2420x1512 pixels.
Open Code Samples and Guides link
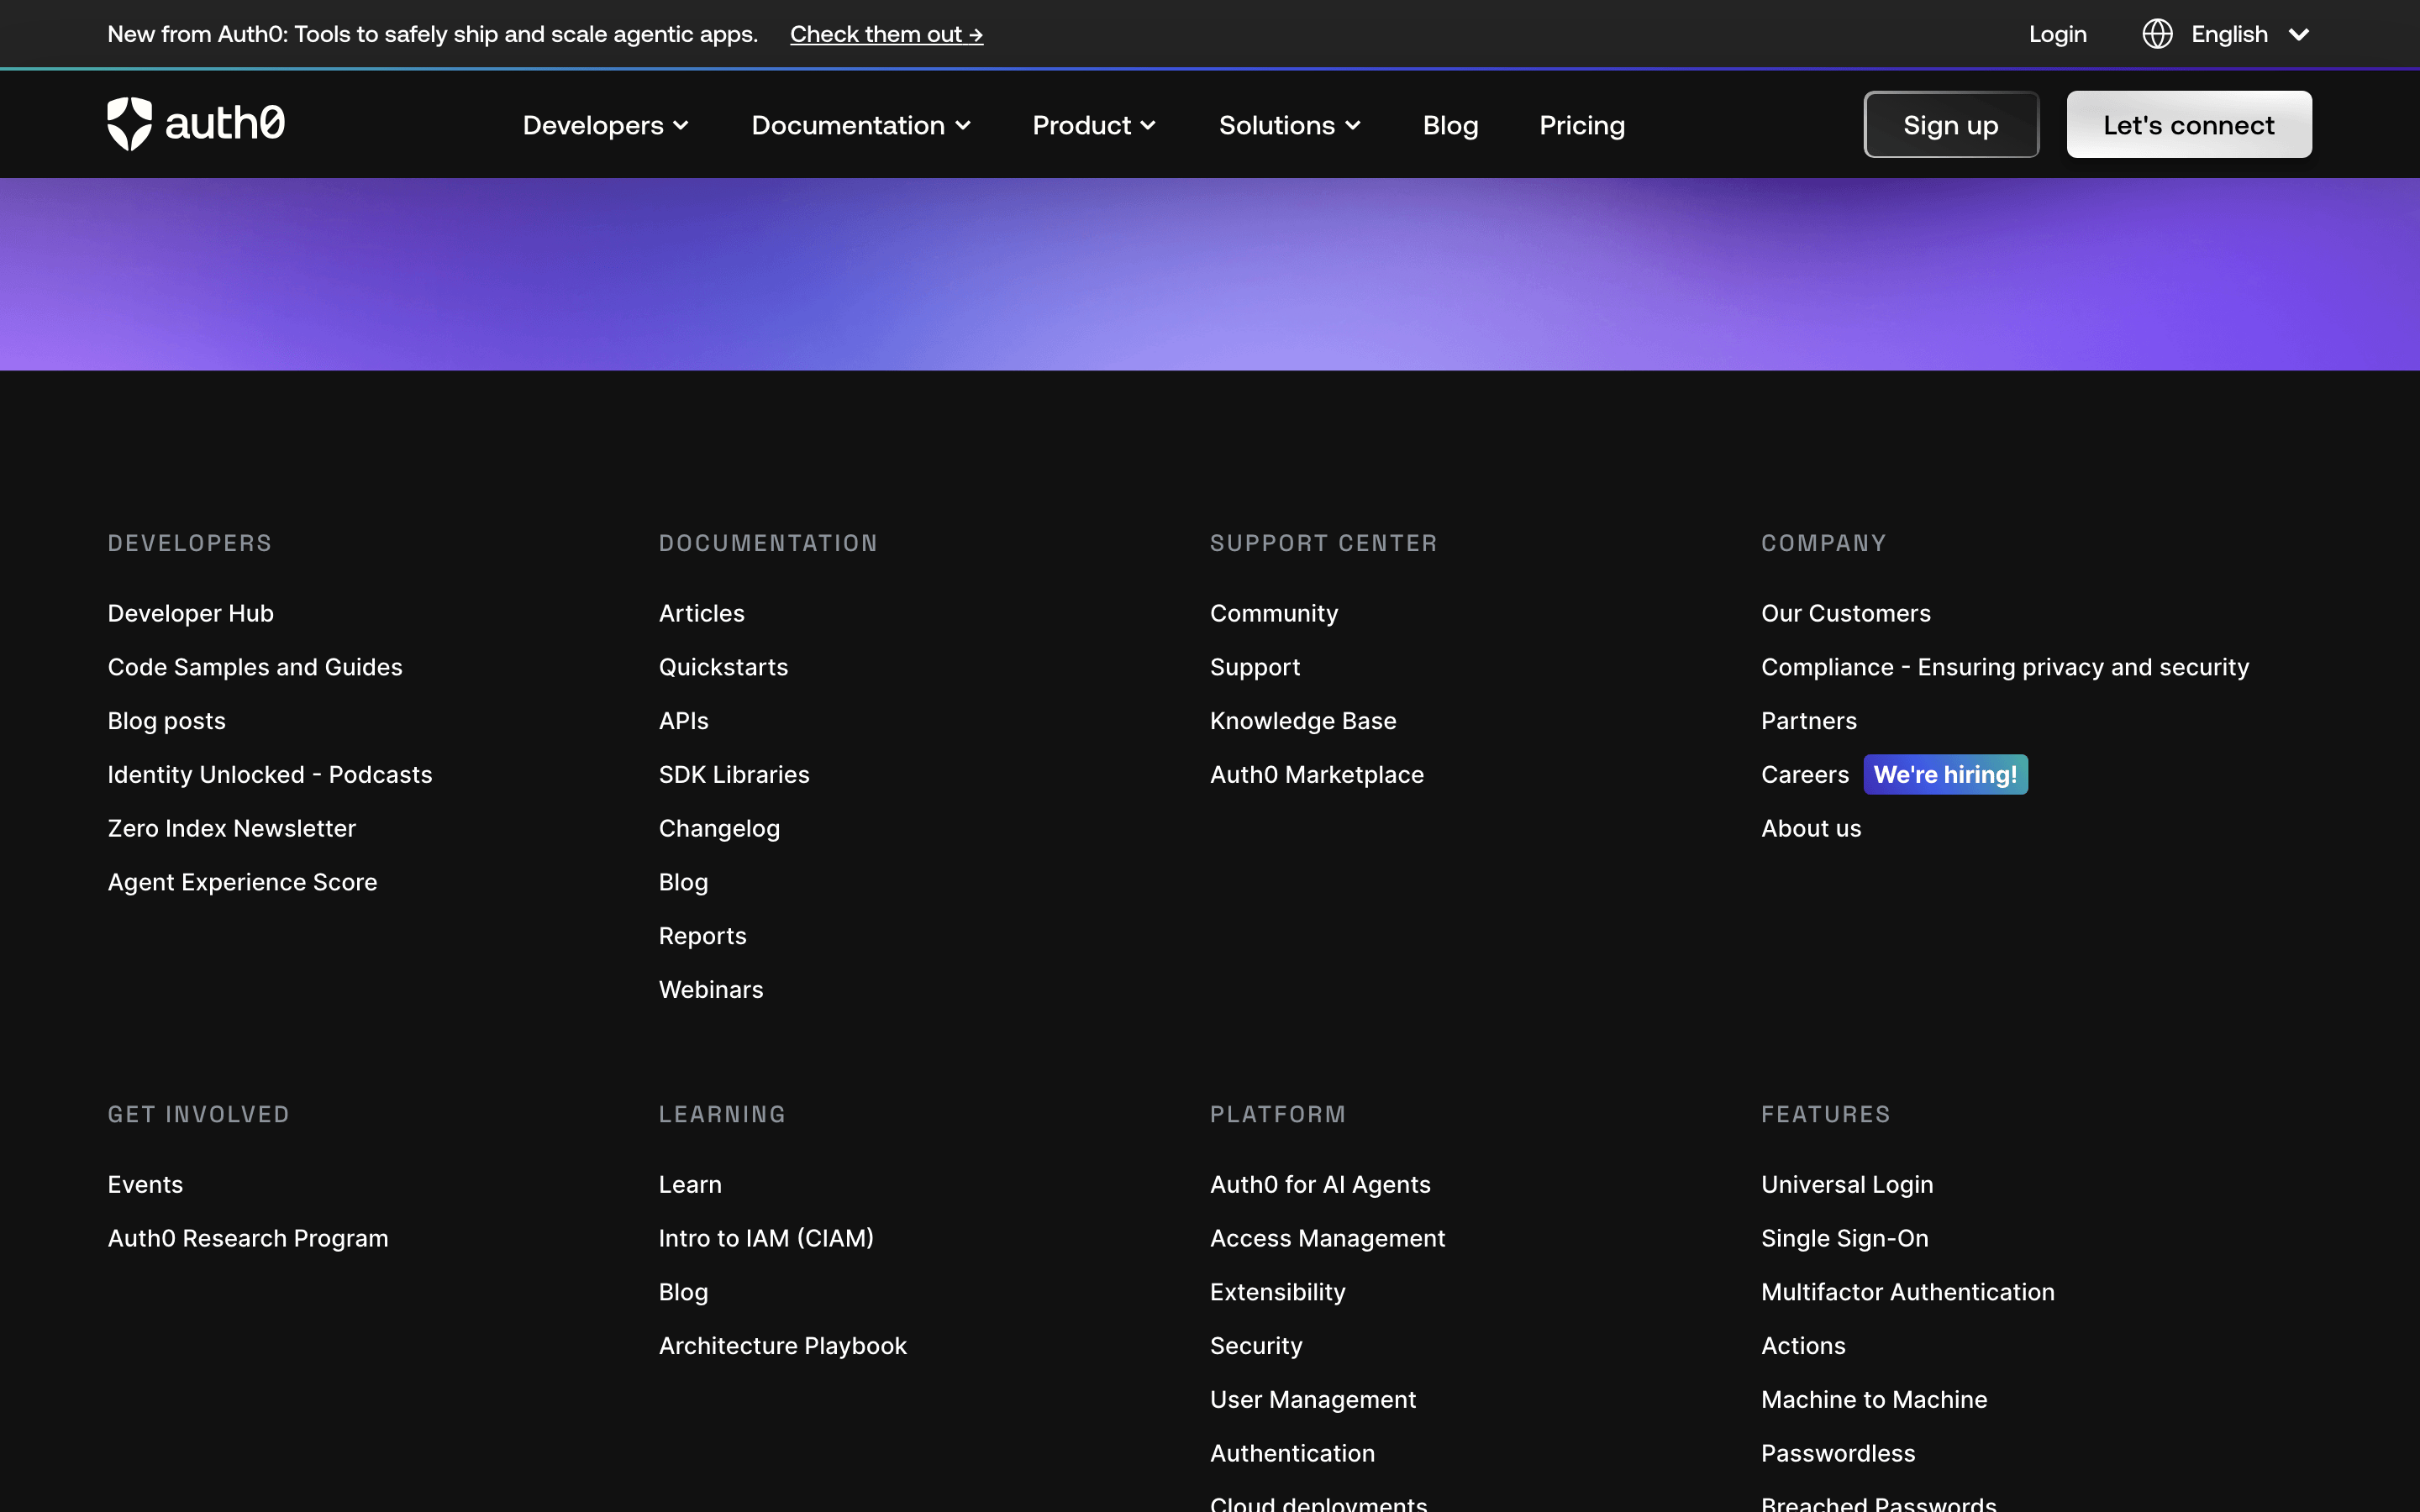254,667
